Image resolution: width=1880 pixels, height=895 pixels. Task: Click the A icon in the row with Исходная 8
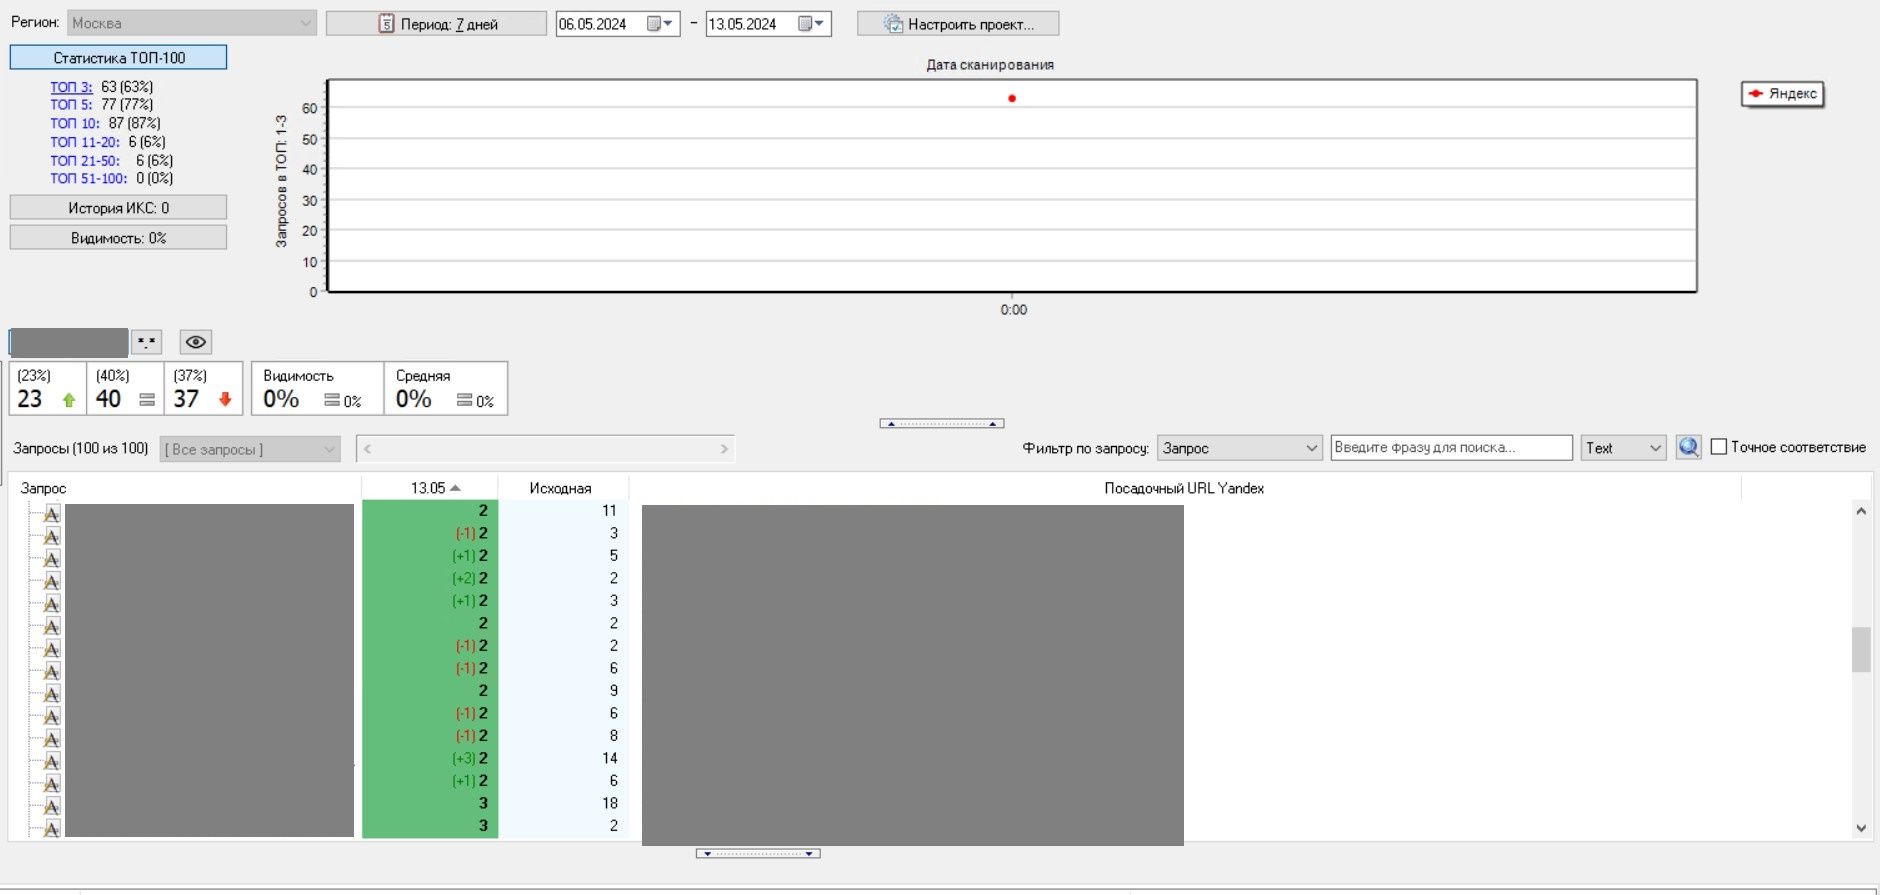point(52,738)
